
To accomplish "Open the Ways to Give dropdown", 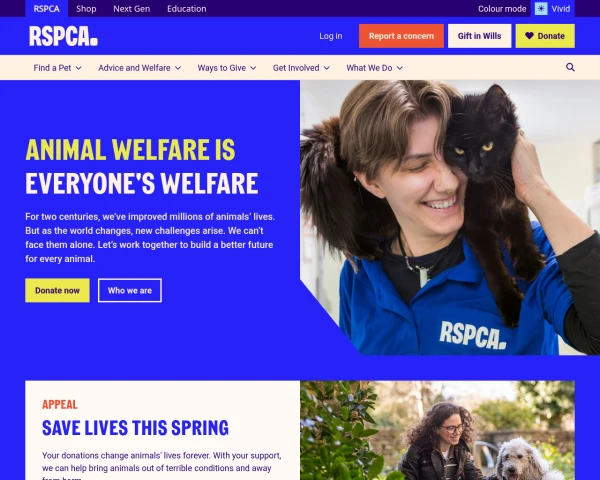I will click(x=227, y=68).
